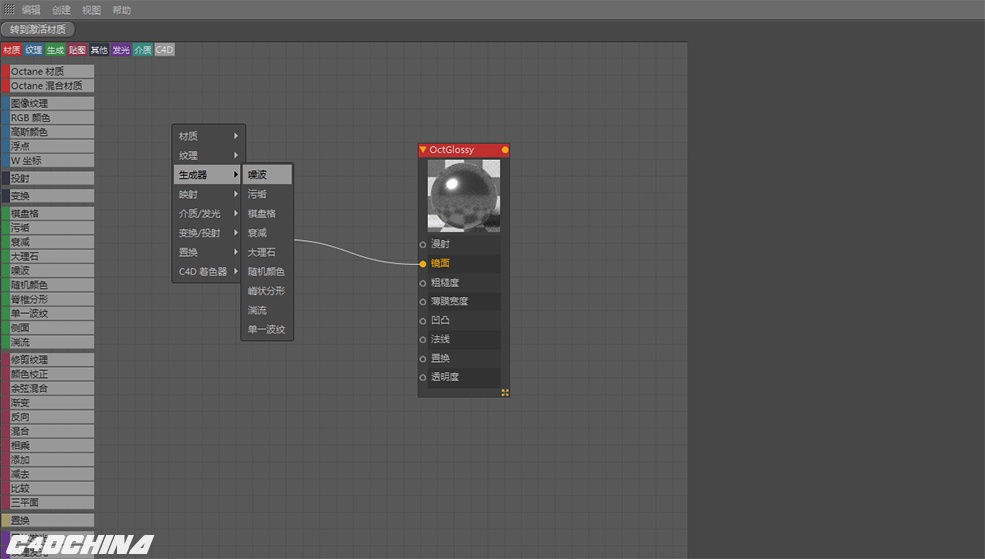
Task: Click the 法线 input port circle
Action: click(x=423, y=340)
